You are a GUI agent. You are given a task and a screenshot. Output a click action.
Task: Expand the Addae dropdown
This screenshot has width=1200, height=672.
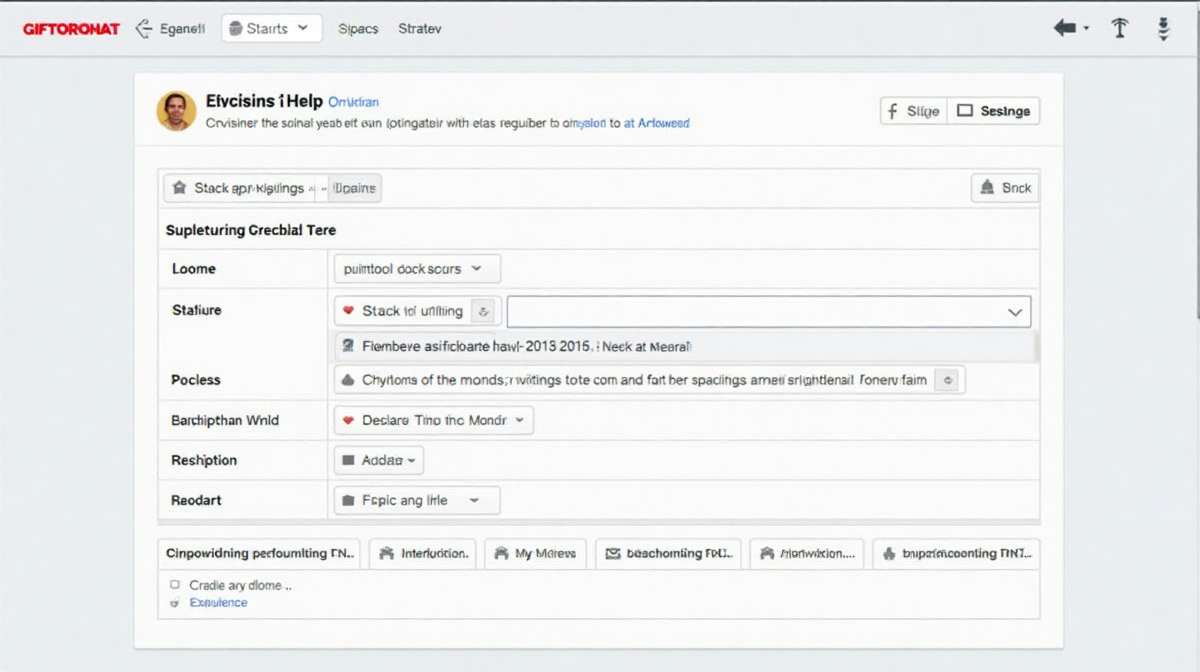pos(379,461)
